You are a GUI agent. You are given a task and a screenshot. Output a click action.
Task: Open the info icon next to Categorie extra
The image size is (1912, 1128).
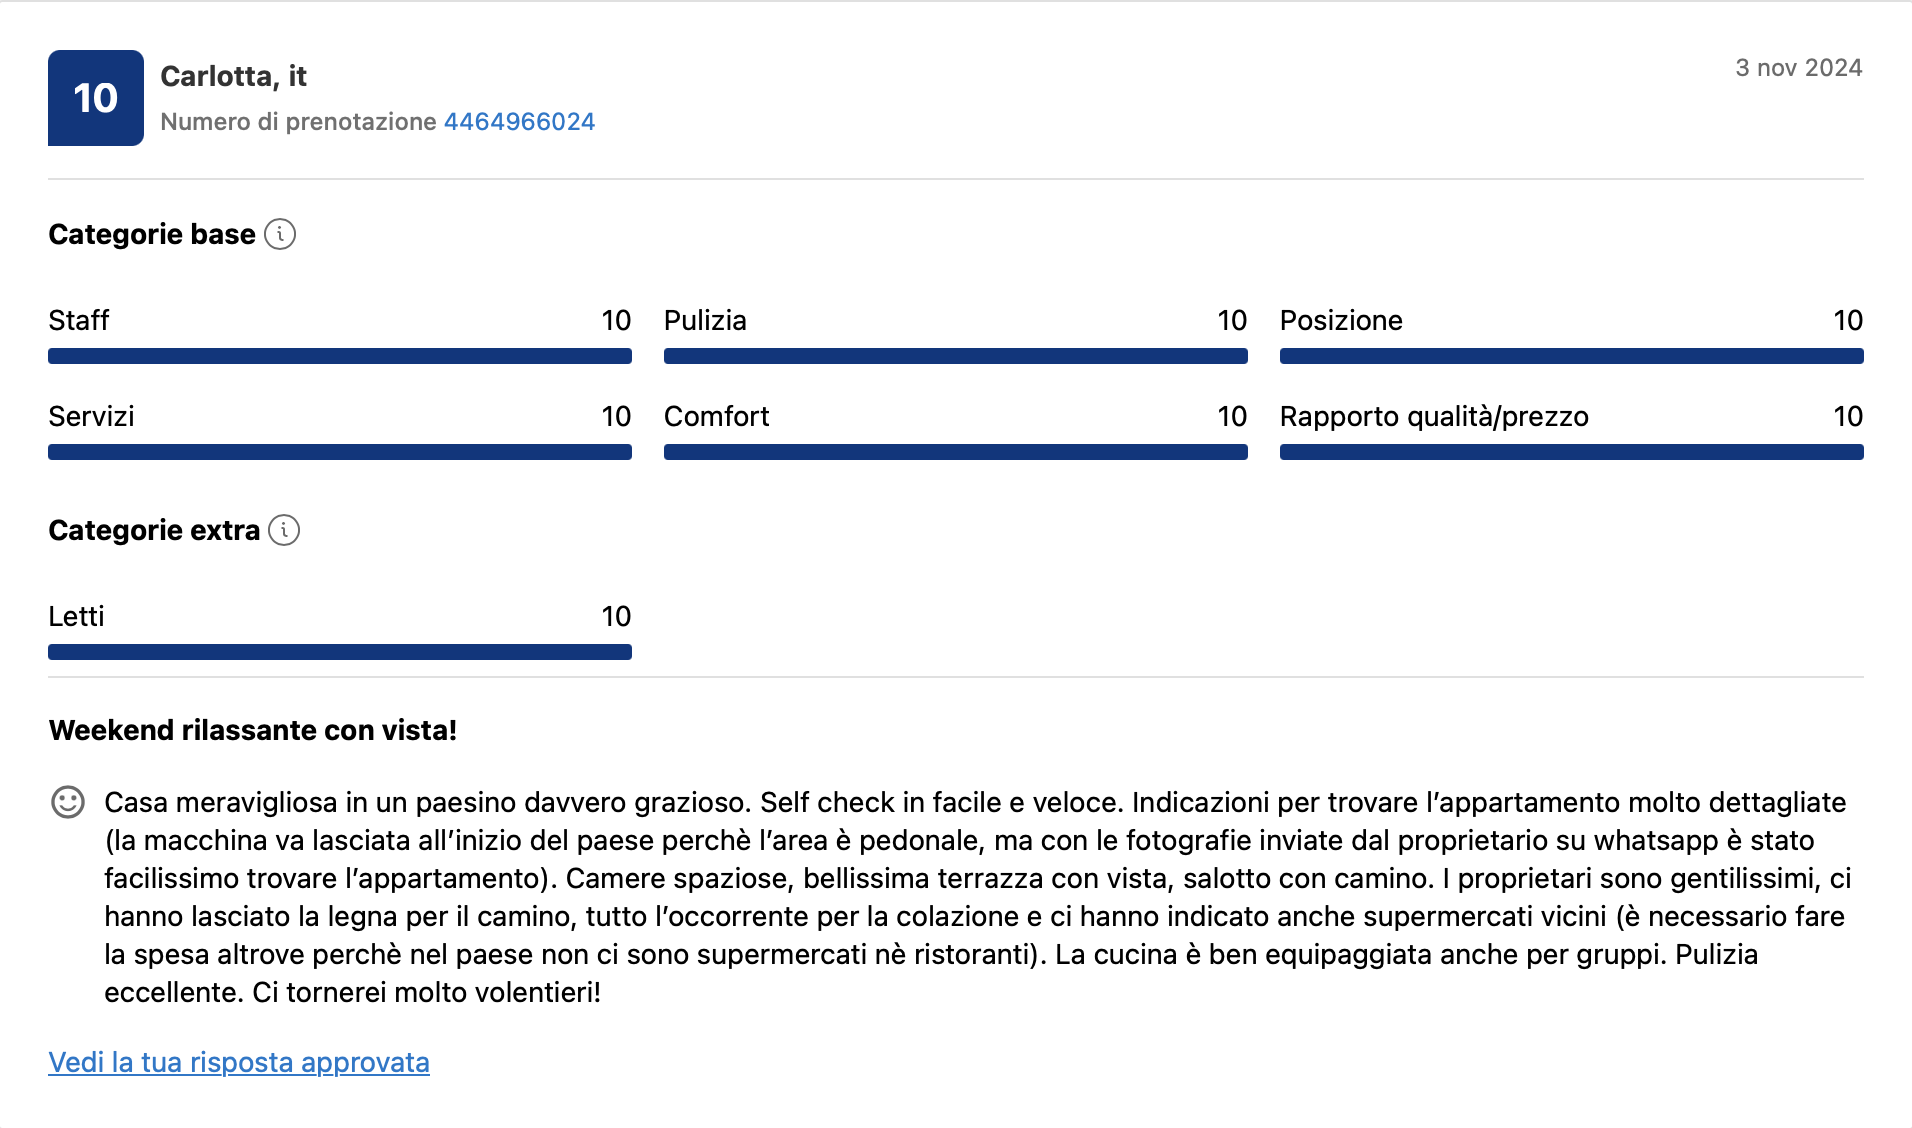286,531
